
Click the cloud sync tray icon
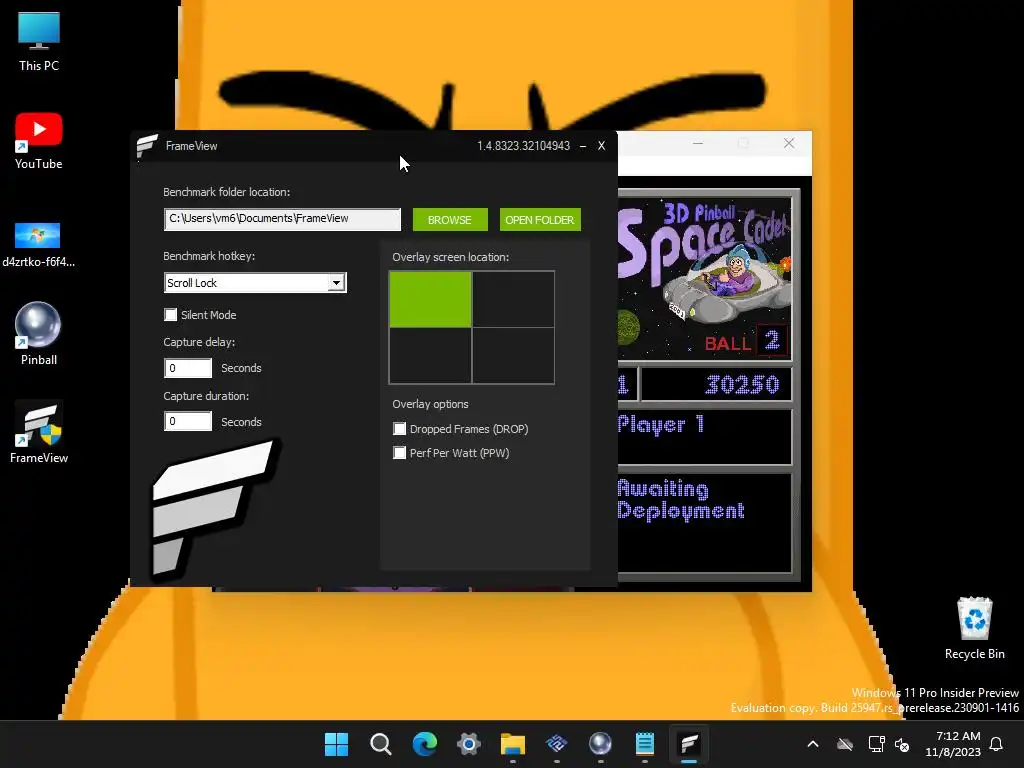tap(845, 744)
